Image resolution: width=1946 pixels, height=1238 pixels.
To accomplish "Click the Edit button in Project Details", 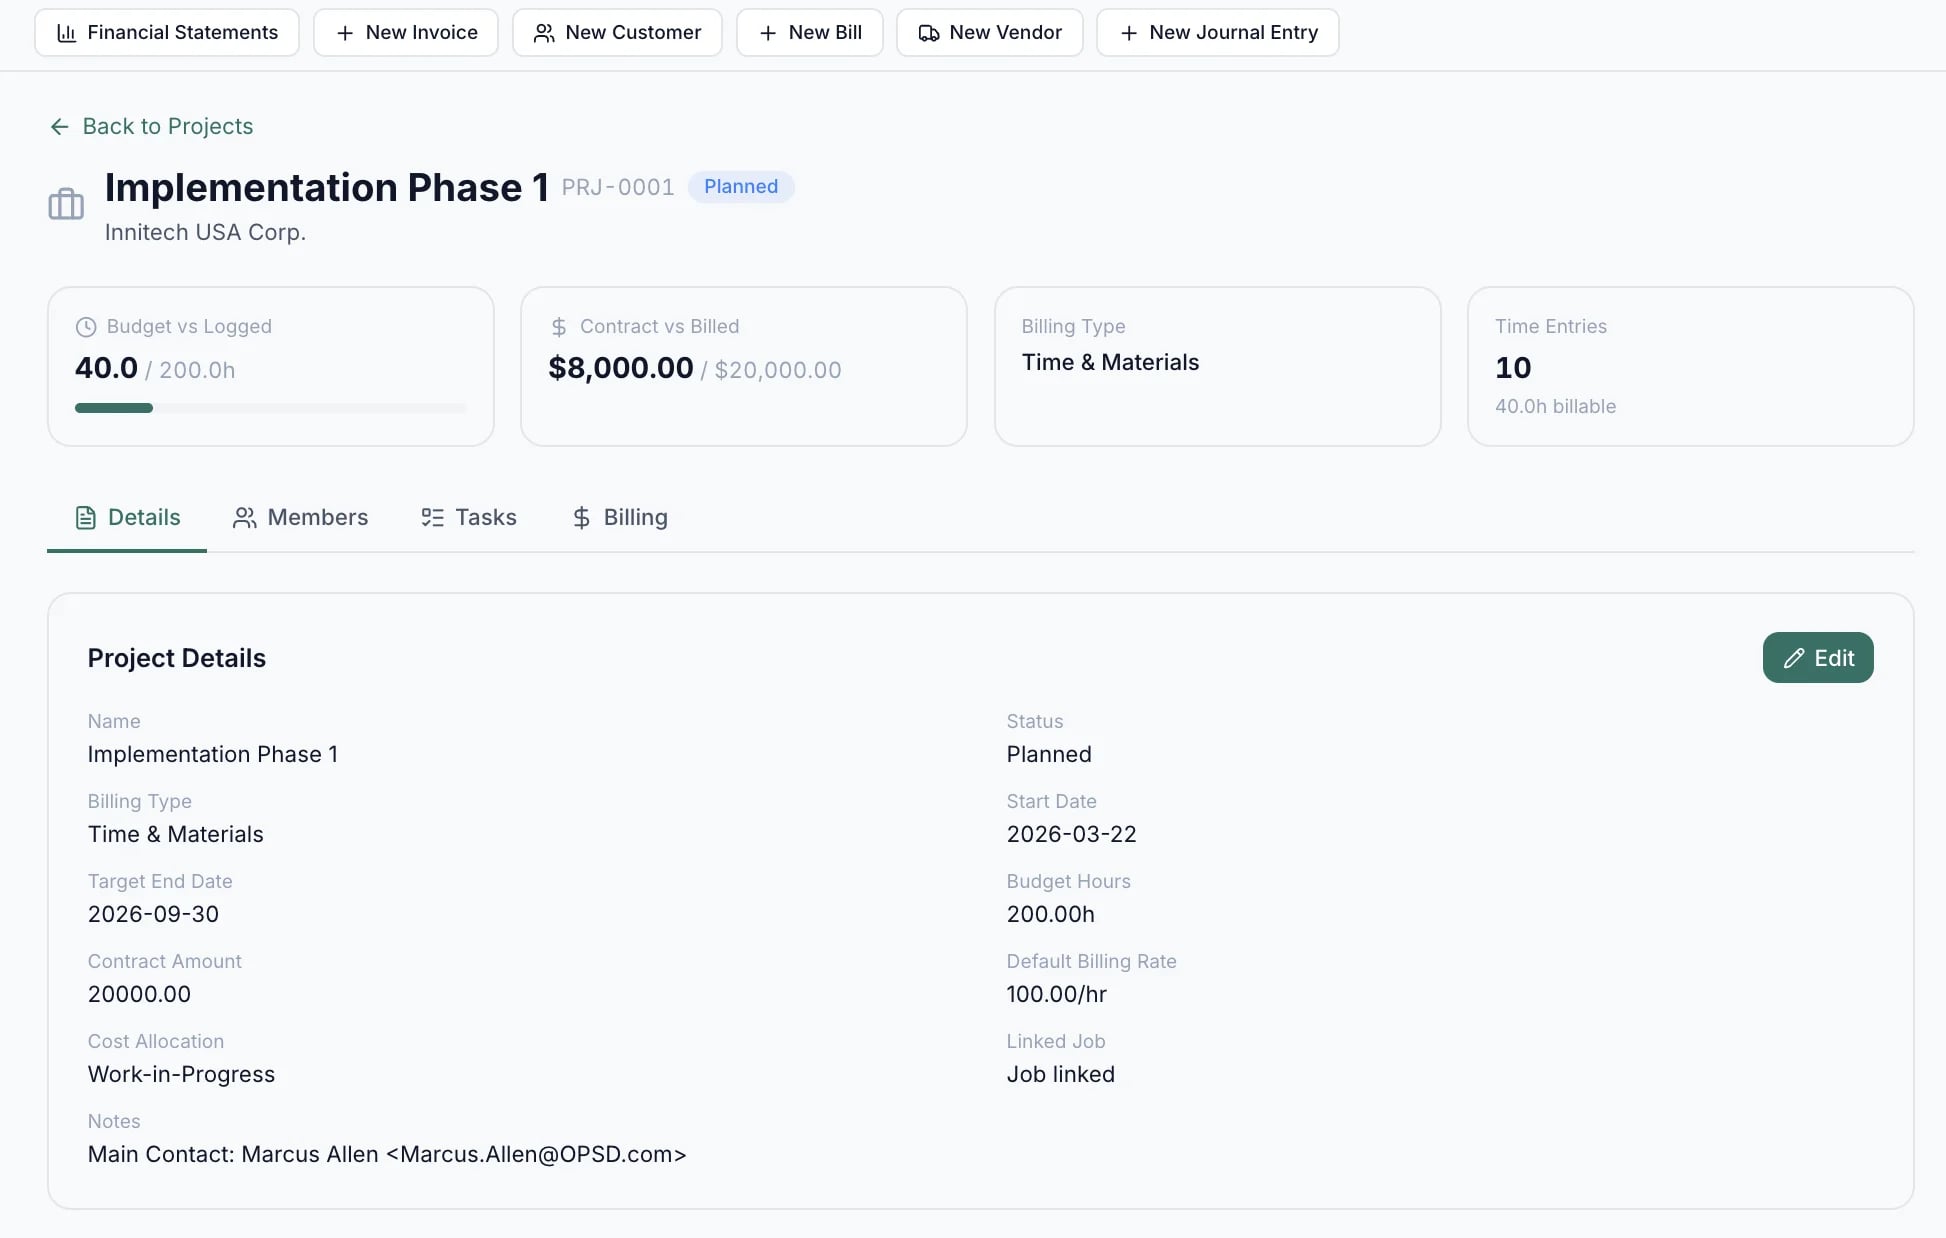I will pos(1818,658).
